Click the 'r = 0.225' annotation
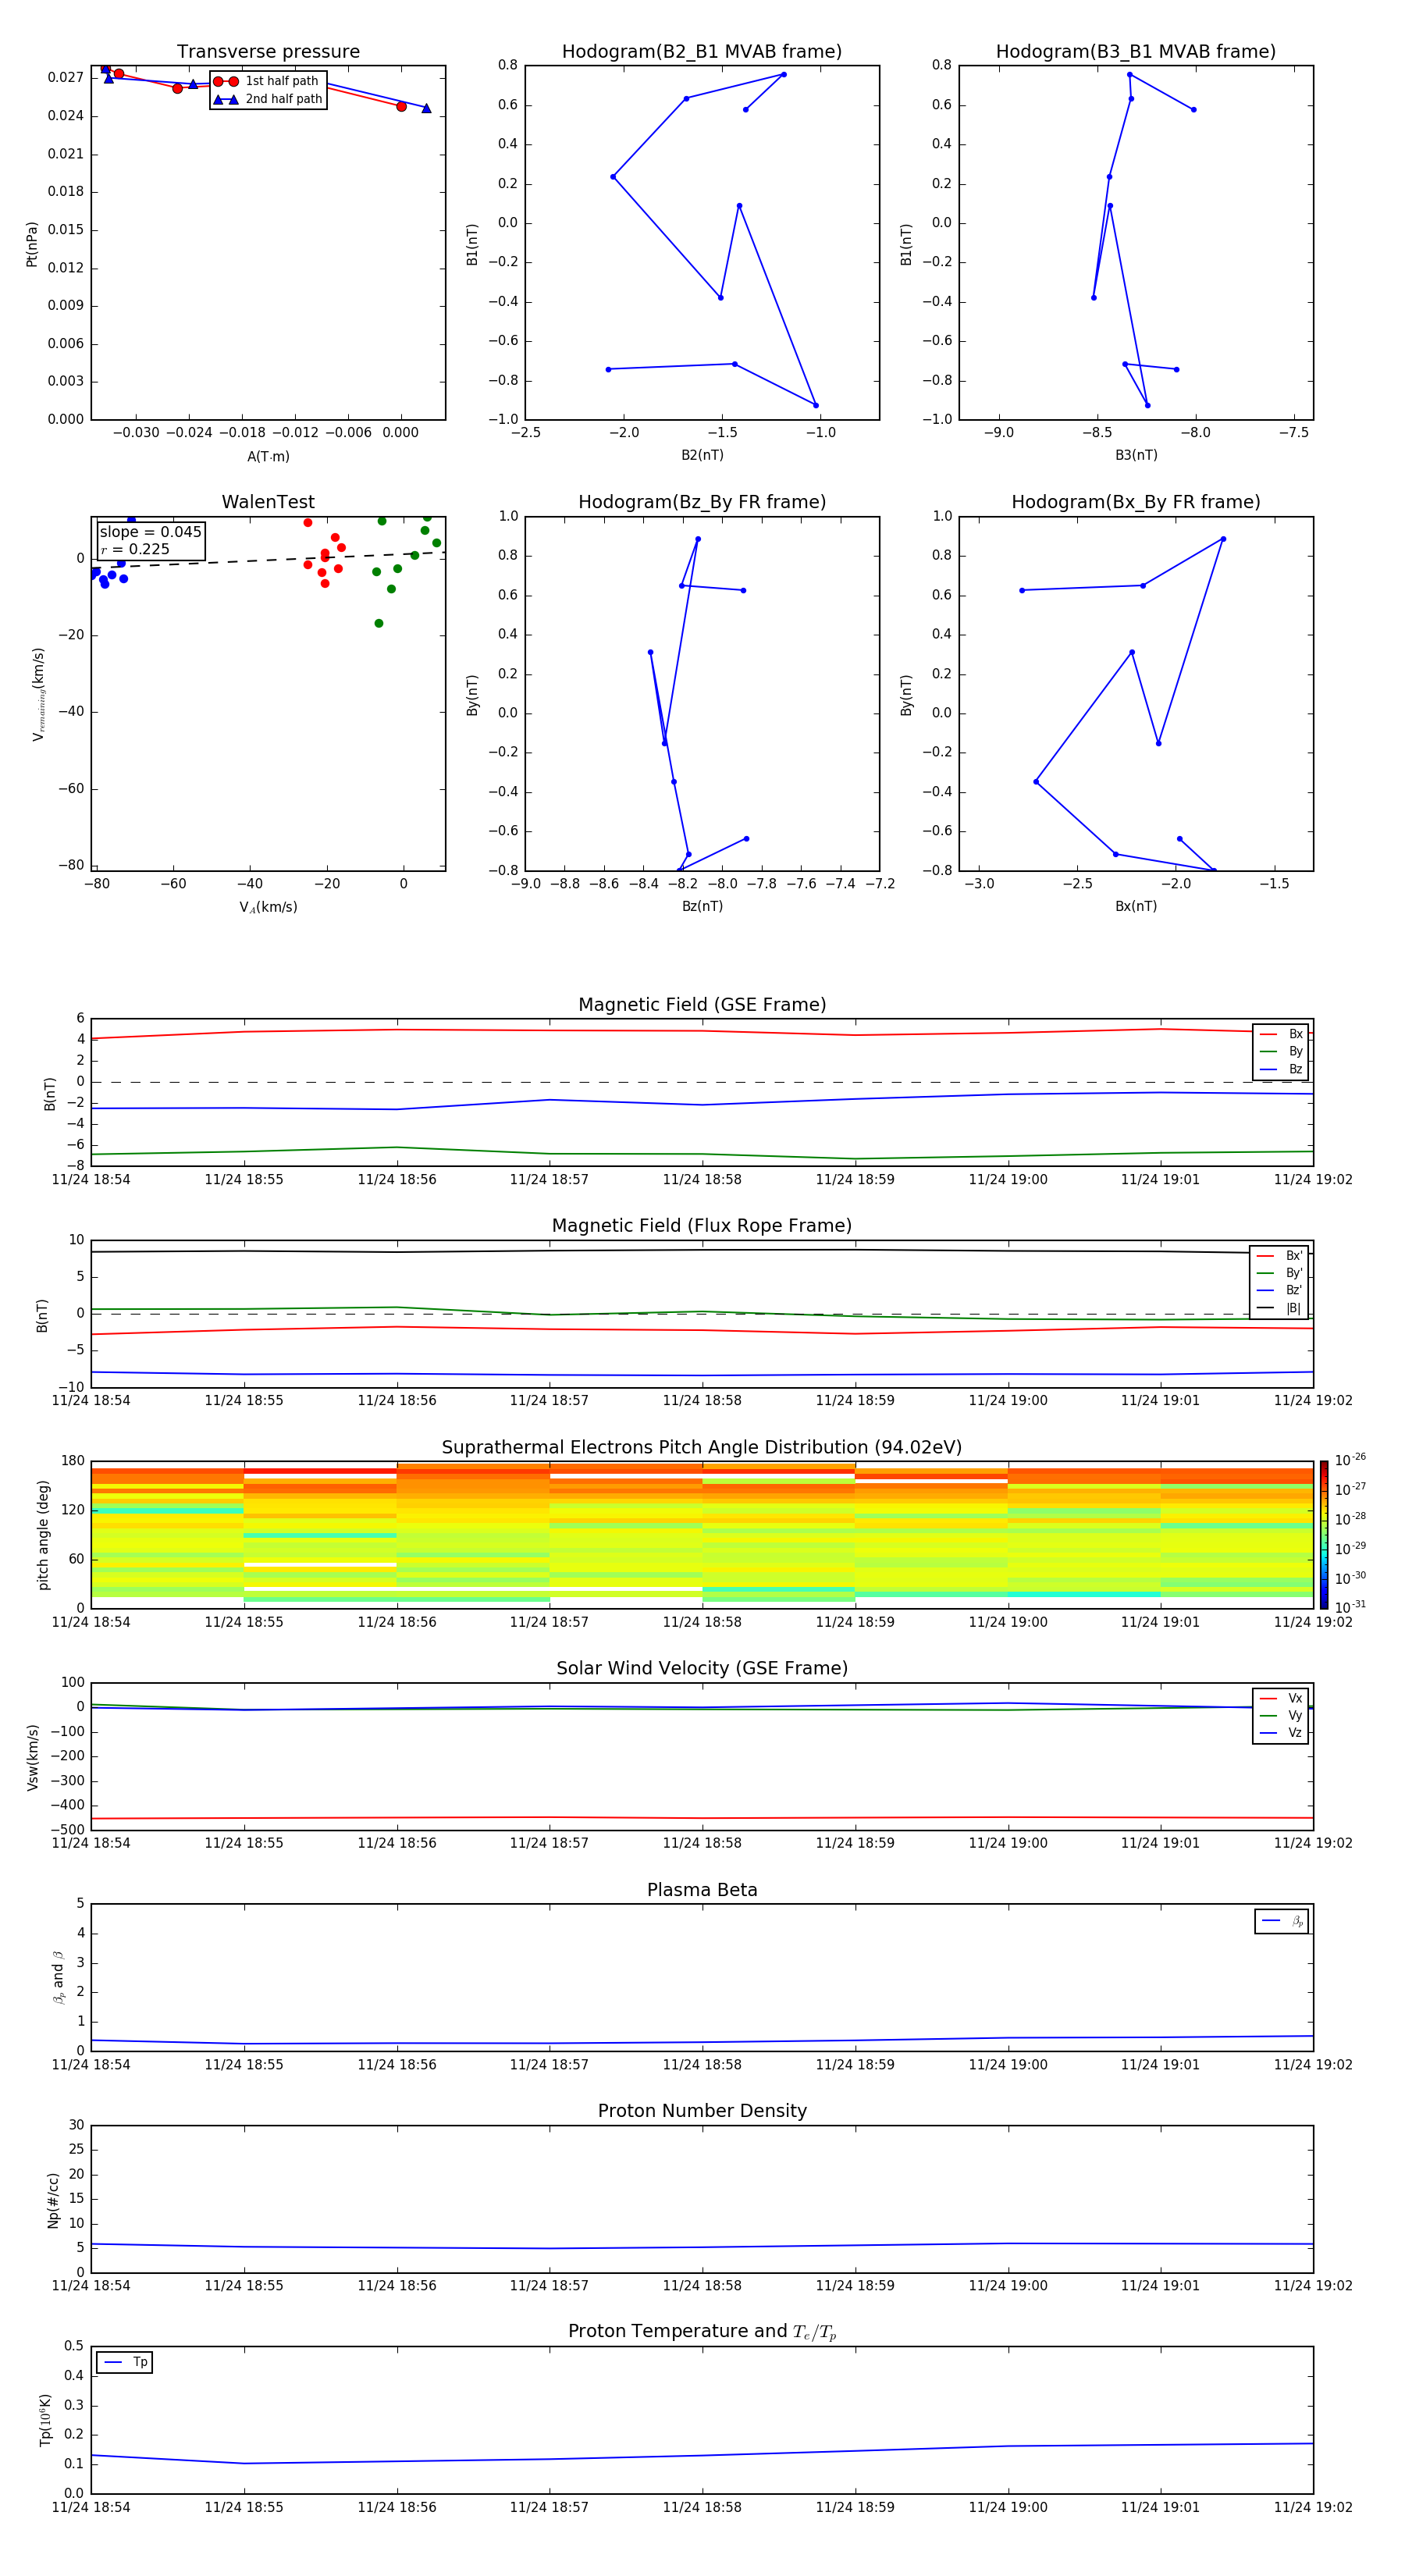The height and width of the screenshot is (2576, 1405). (135, 549)
